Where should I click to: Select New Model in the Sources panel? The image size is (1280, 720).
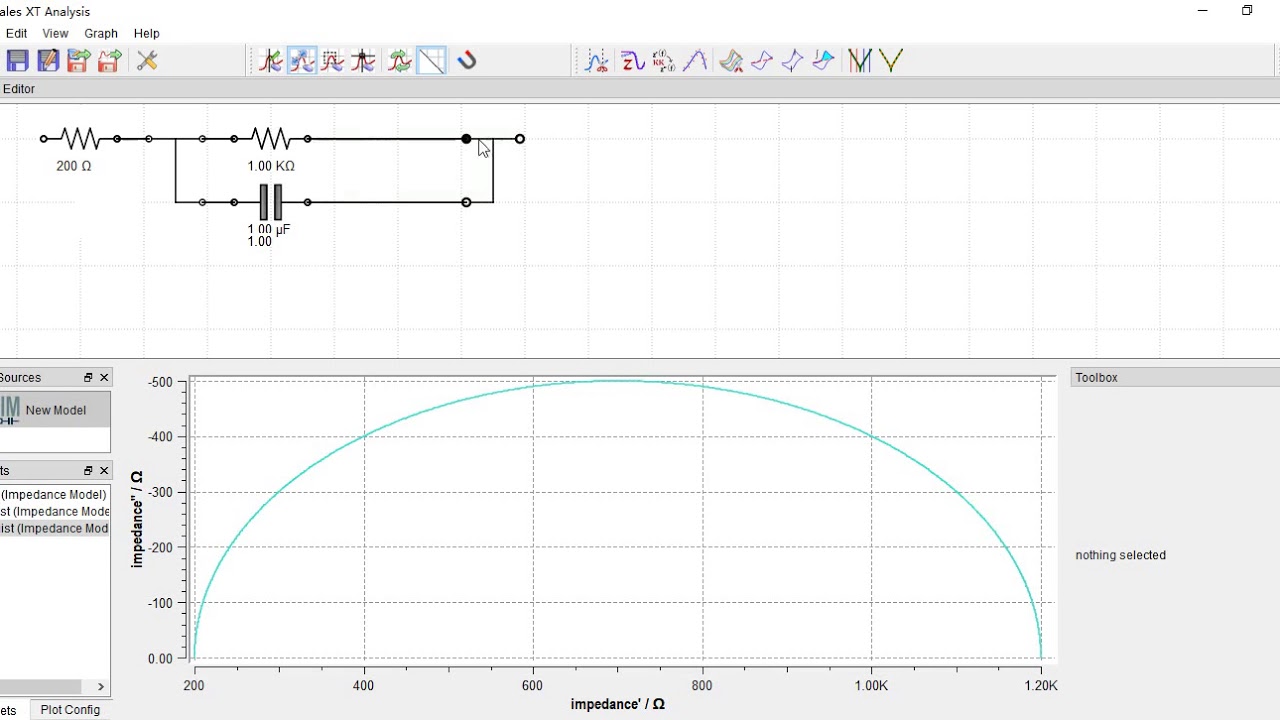(x=55, y=410)
